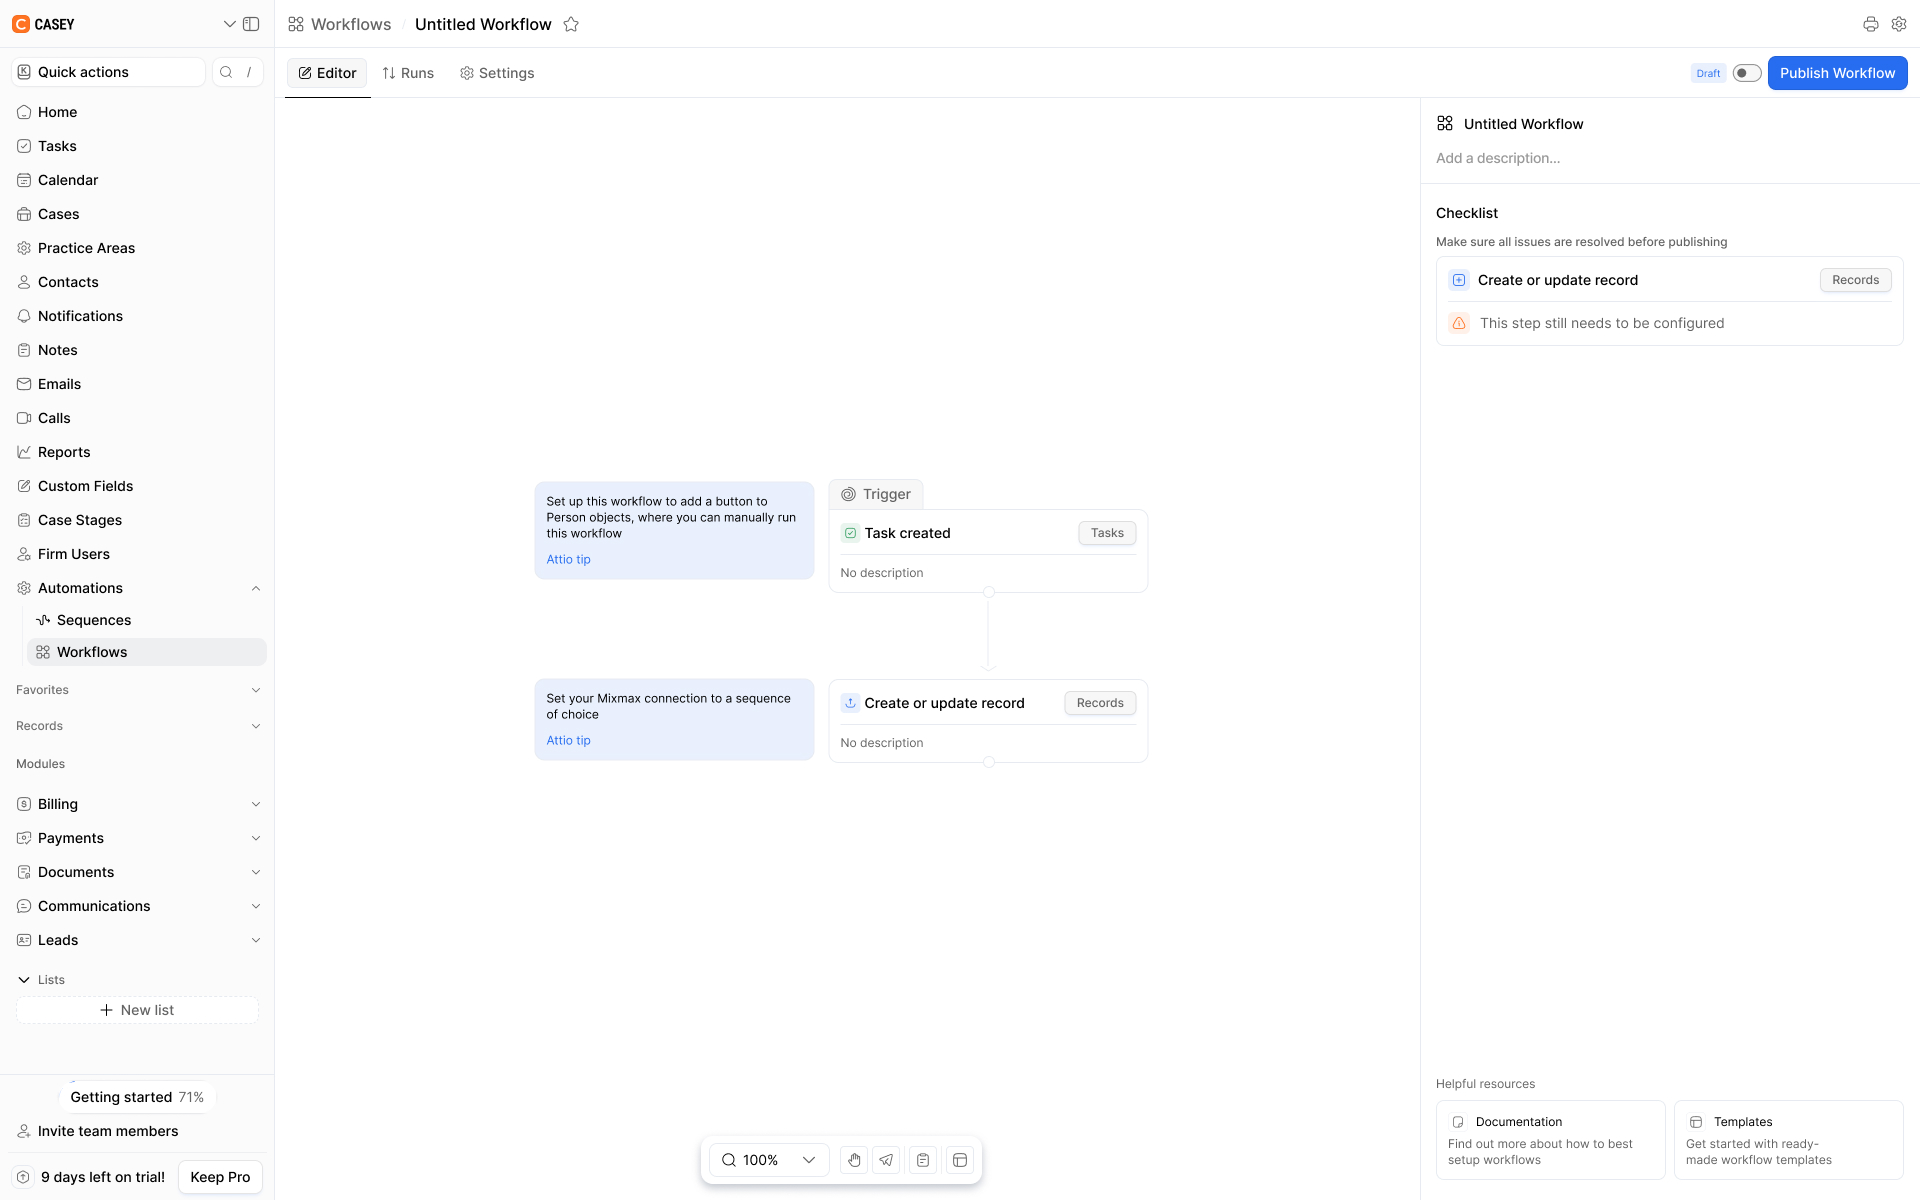The width and height of the screenshot is (1920, 1200).
Task: Open the CASEY workspace switcher dropdown
Action: [x=229, y=24]
